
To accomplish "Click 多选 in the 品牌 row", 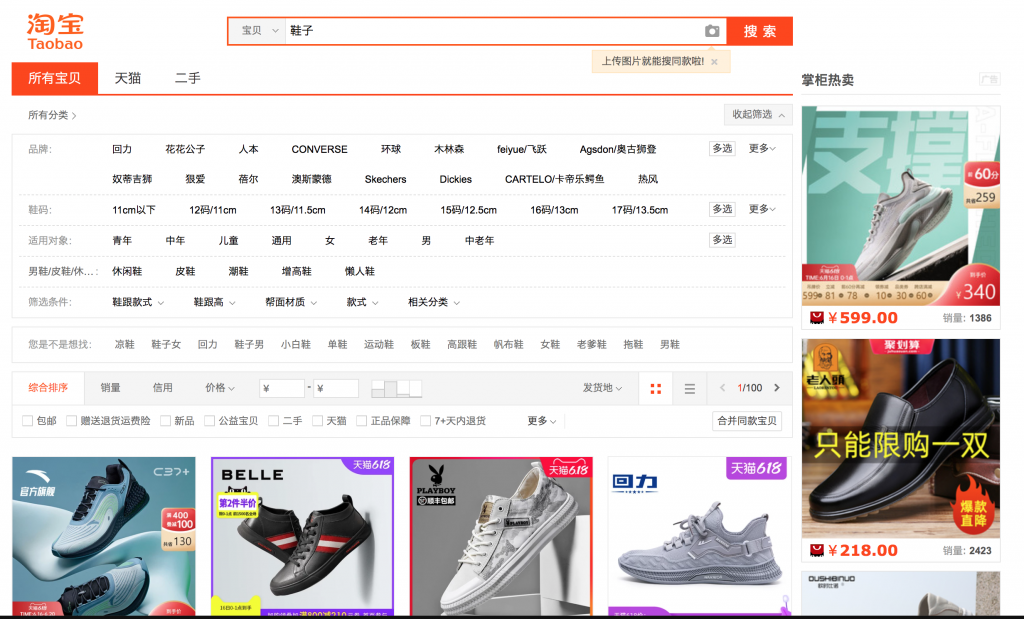I will (722, 149).
